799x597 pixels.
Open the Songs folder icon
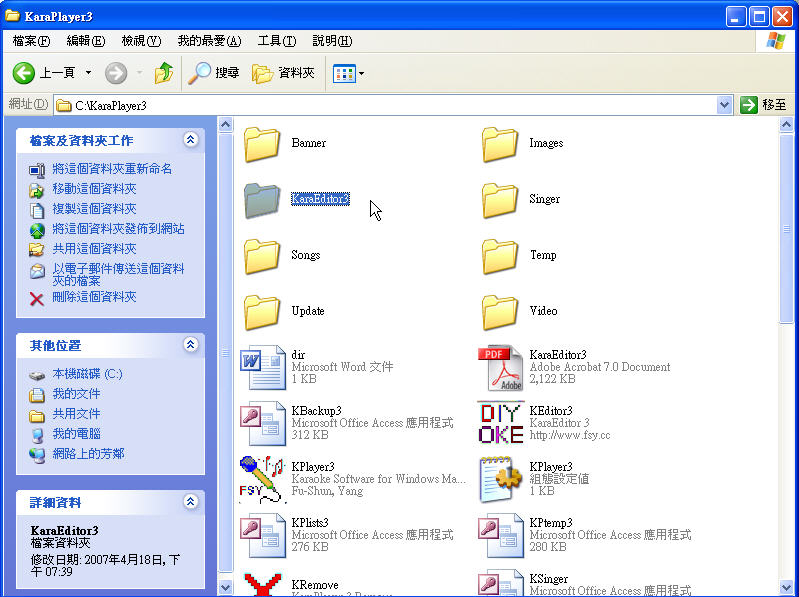coord(262,257)
